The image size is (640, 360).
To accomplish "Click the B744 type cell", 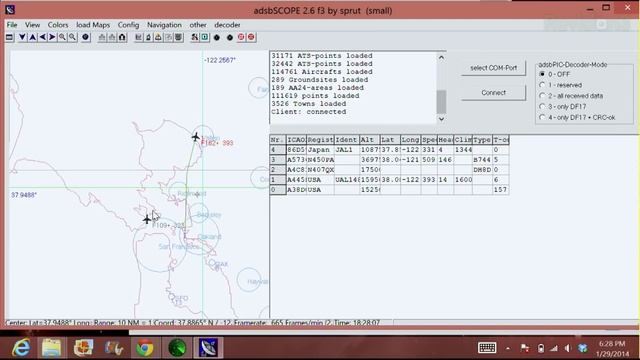I will (482, 160).
